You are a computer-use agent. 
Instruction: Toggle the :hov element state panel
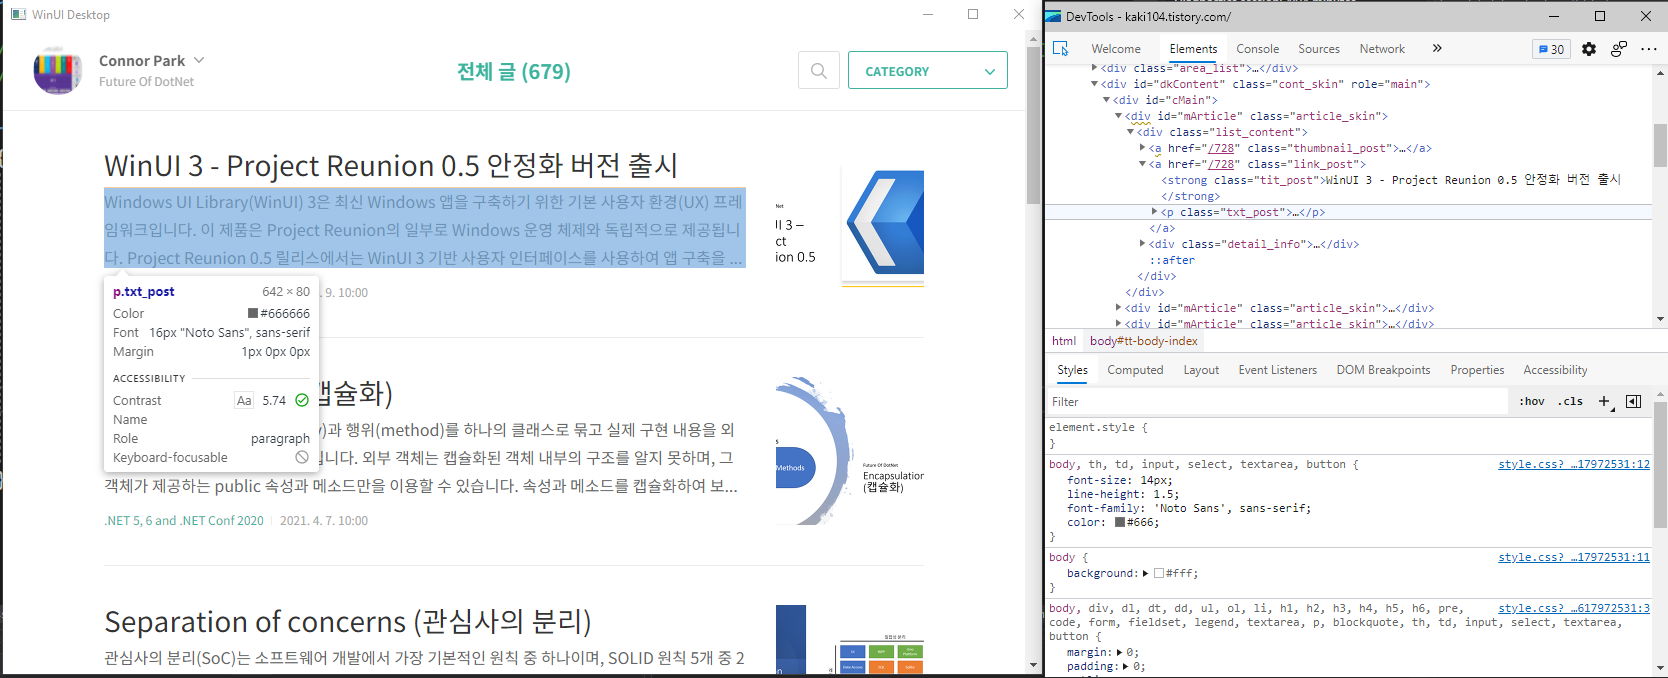tap(1532, 401)
